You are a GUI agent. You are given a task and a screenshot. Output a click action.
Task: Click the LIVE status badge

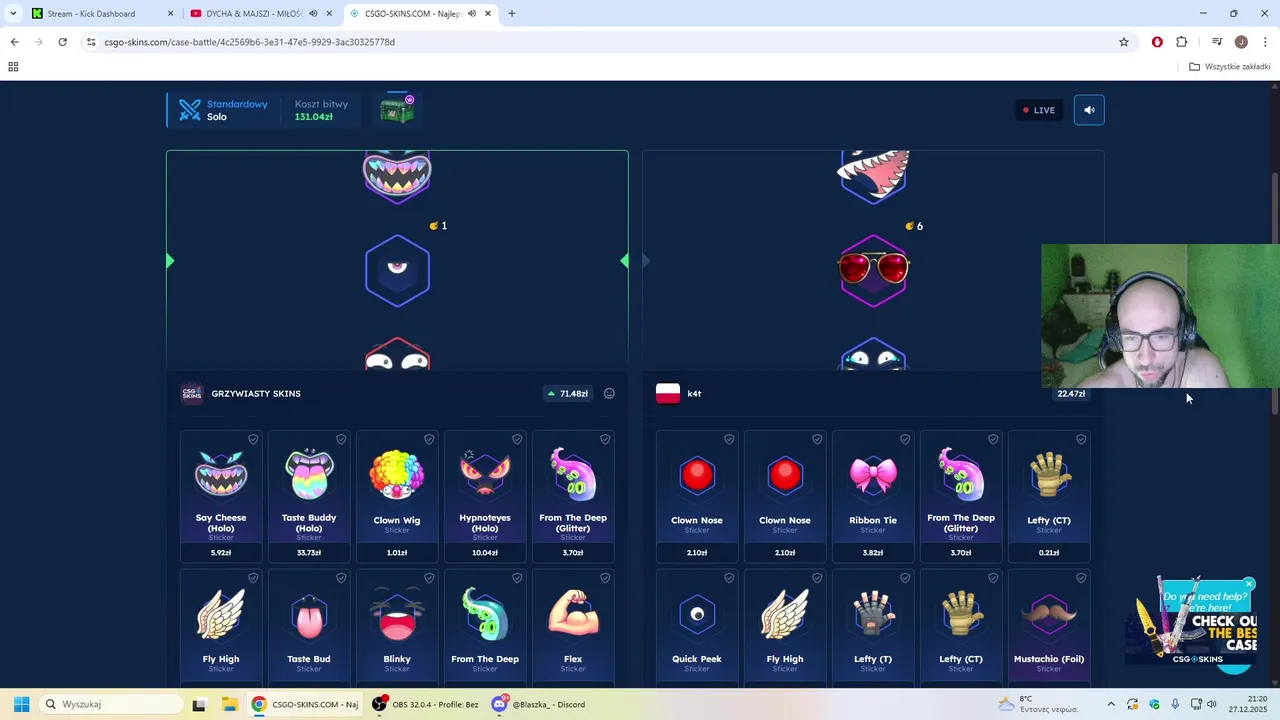pos(1038,110)
